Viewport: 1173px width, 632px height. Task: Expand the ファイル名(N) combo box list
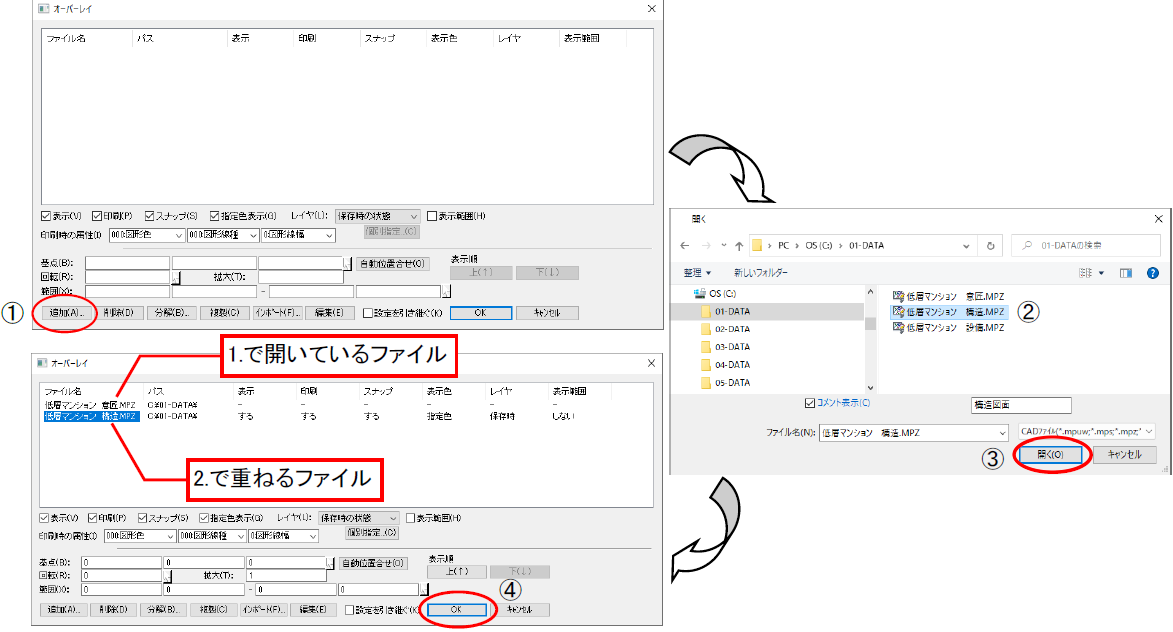1002,432
